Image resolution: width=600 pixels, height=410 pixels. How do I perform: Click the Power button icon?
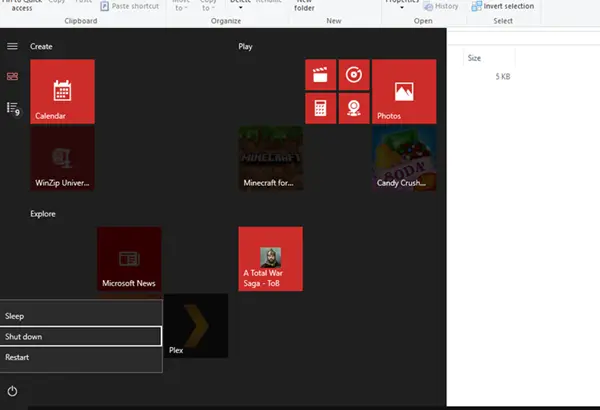point(12,391)
